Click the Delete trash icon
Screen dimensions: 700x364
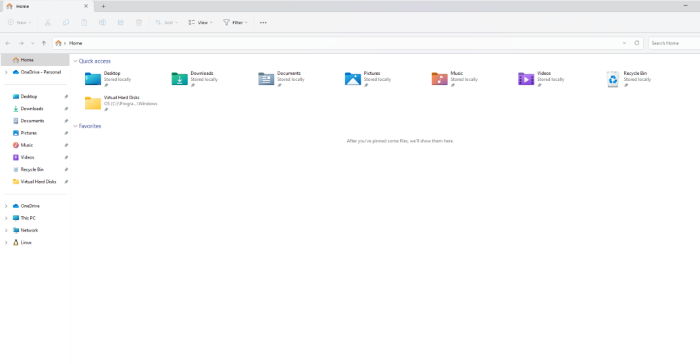(139, 22)
